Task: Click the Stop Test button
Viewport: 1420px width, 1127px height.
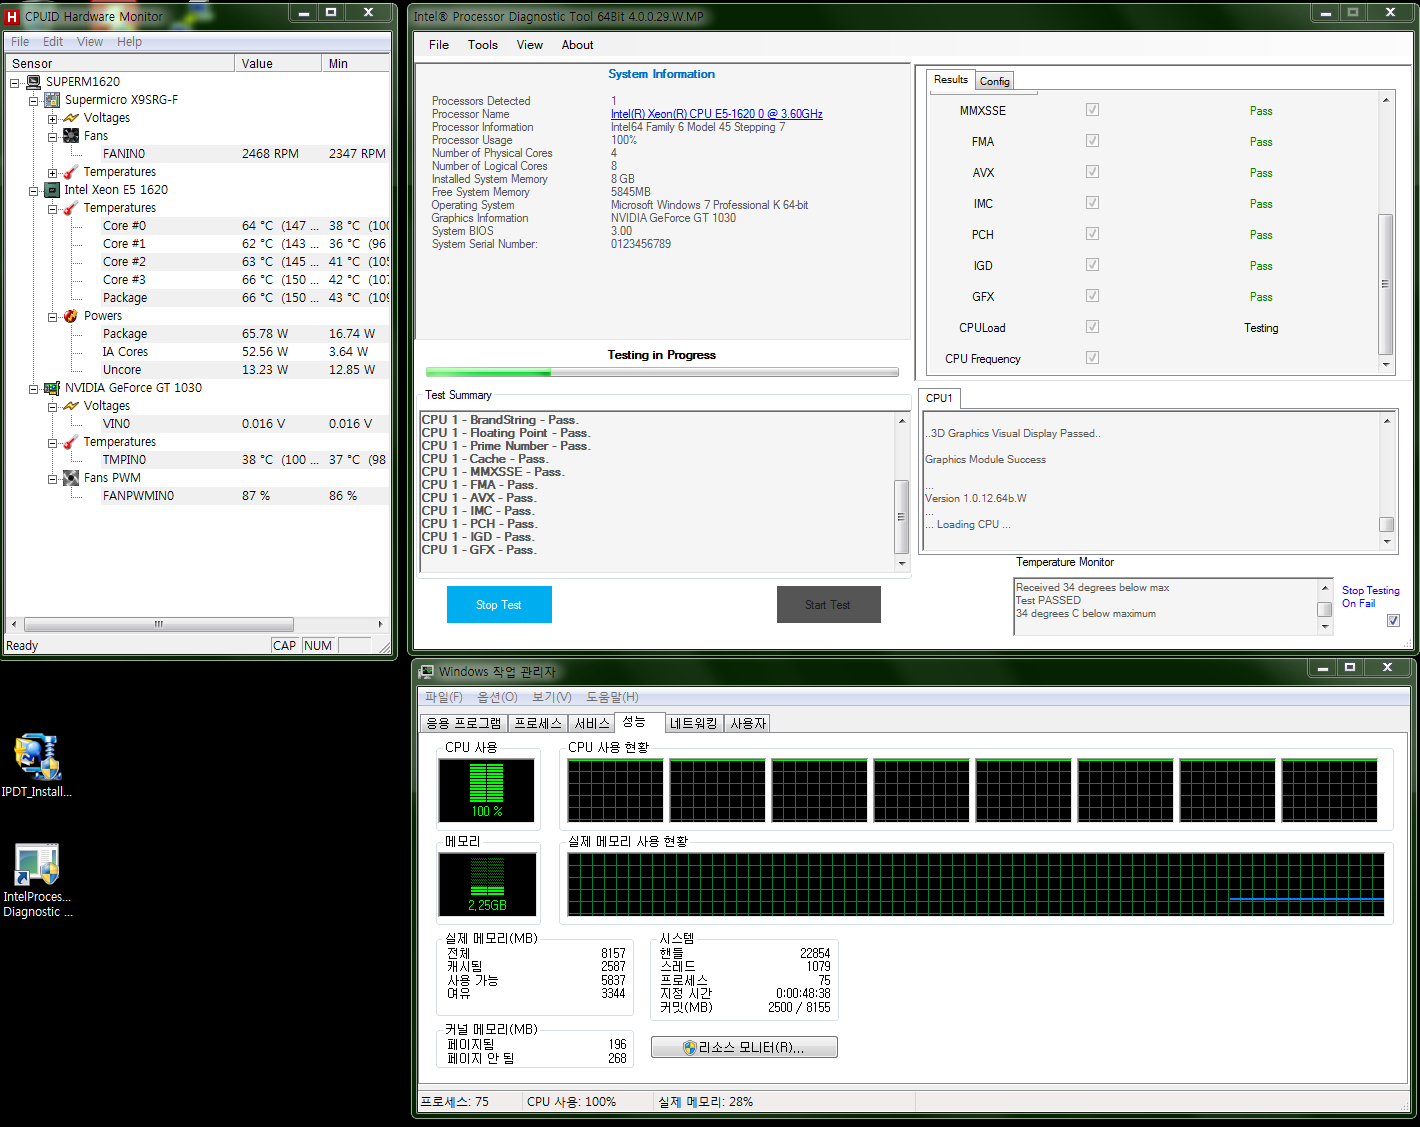Action: click(499, 605)
